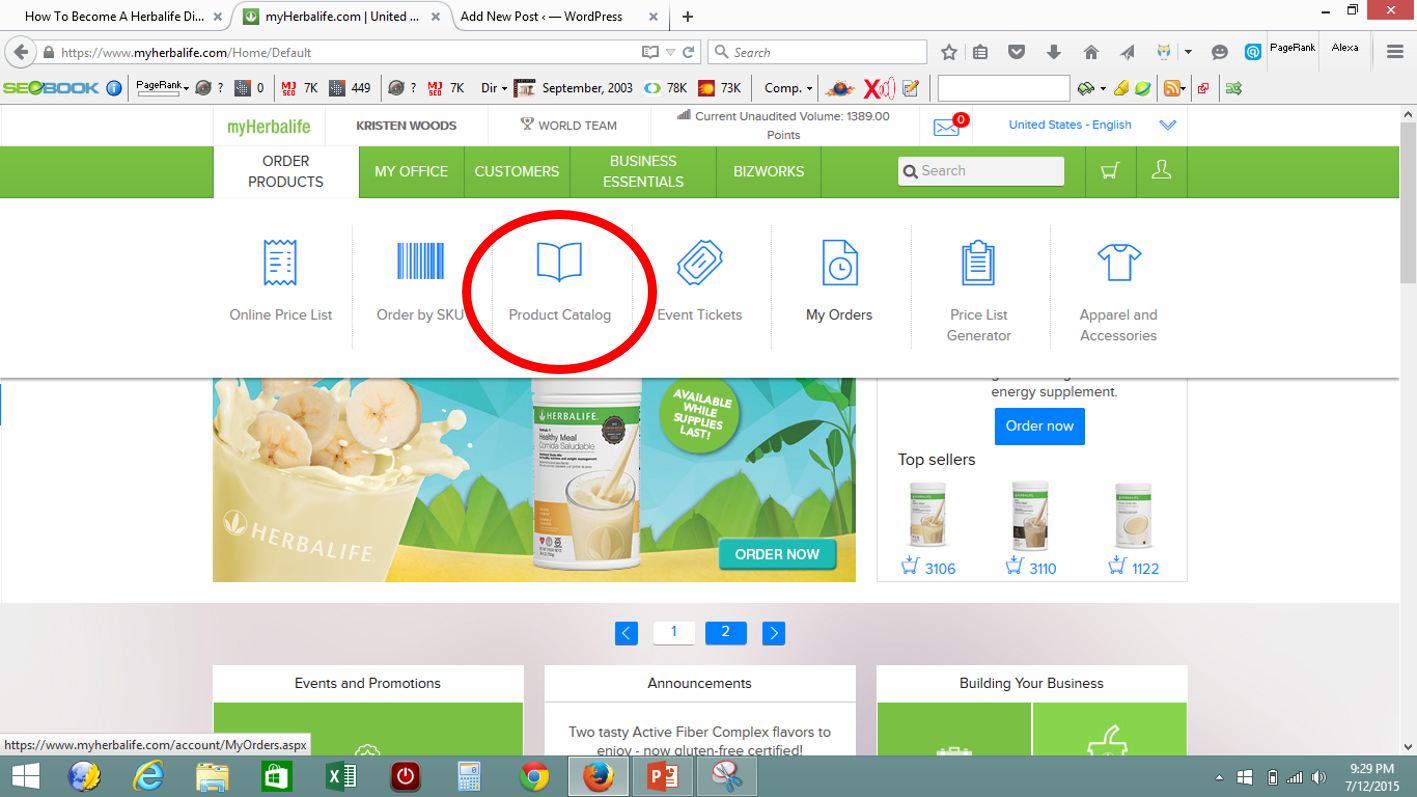Screen dimensions: 1417x797
Task: Click the WORLD TEAM link
Action: [568, 125]
